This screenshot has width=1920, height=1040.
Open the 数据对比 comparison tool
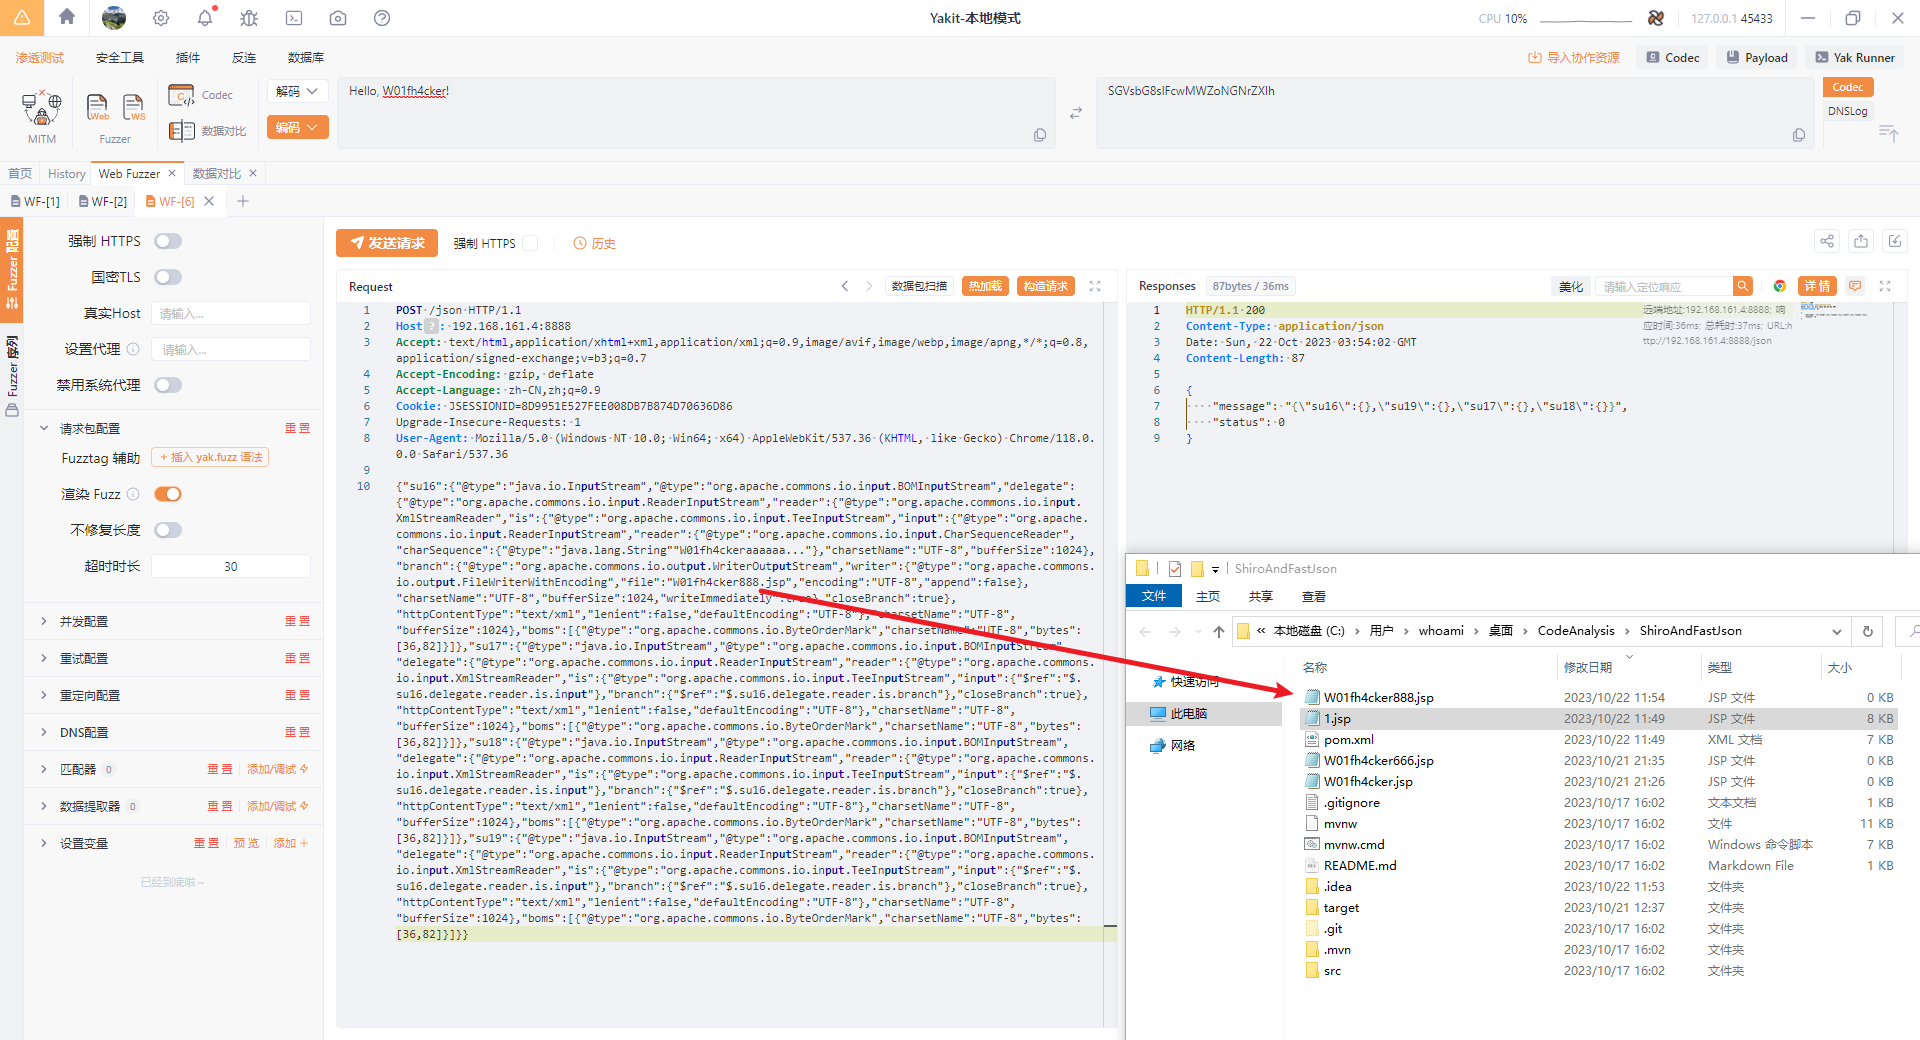coord(208,131)
